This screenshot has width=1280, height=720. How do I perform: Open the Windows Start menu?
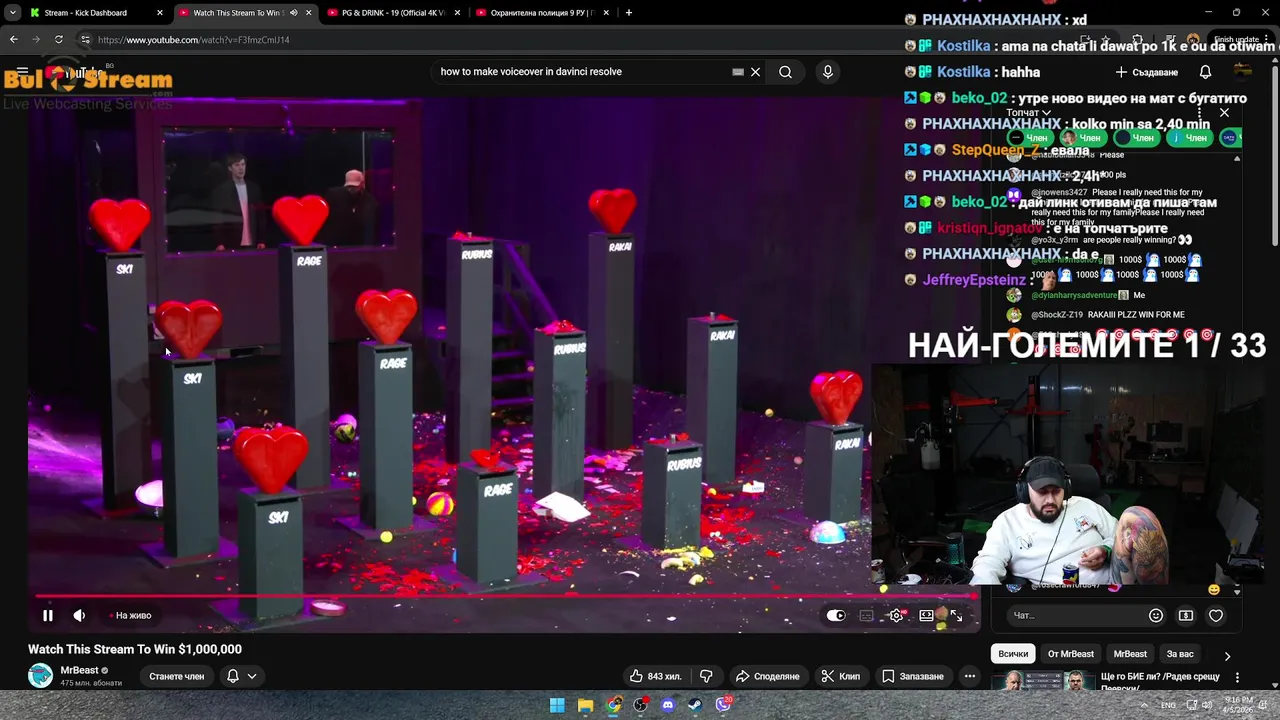(x=557, y=705)
